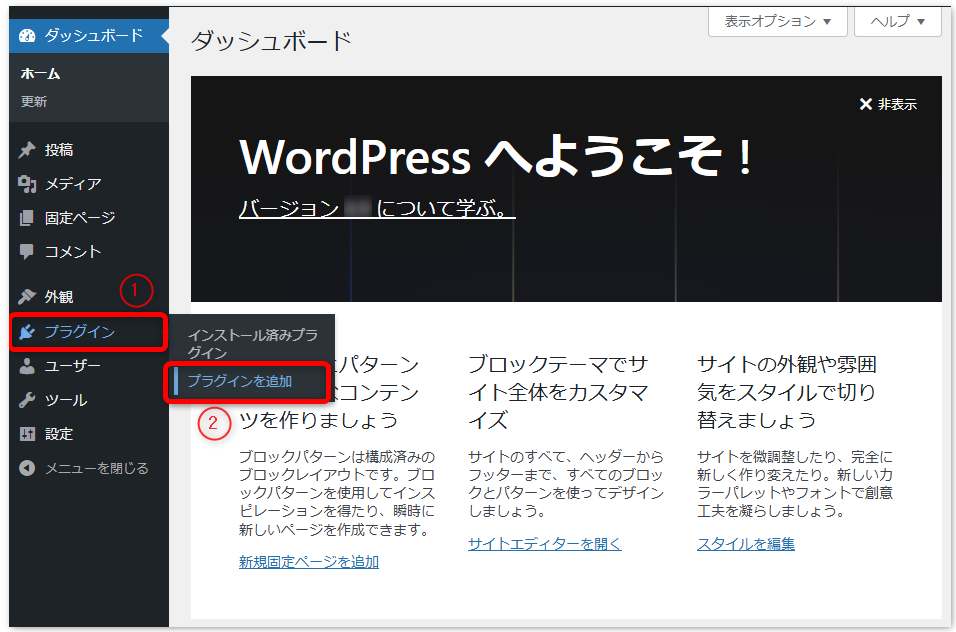
Task: Click the ダッシュボード dashboard icon
Action: [27, 34]
